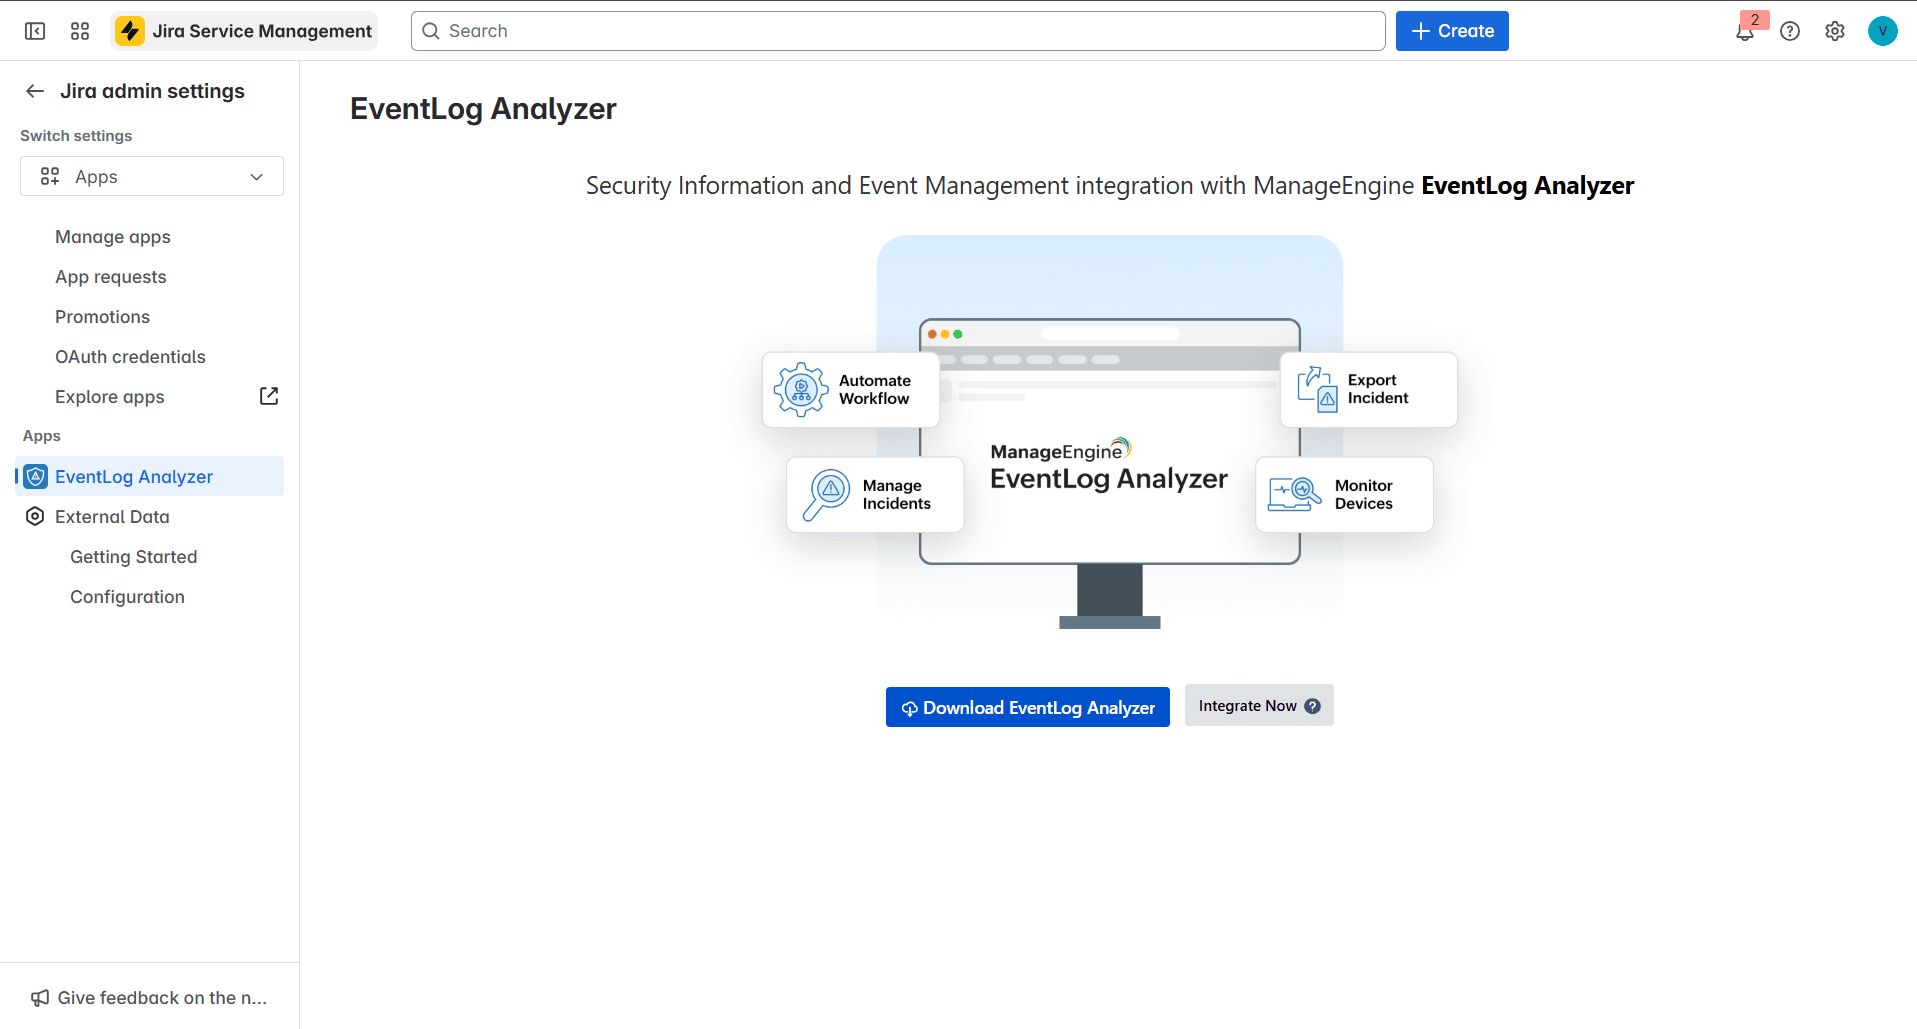
Task: Click the EventLog Analyzer shield icon in sidebar
Action: [x=35, y=476]
